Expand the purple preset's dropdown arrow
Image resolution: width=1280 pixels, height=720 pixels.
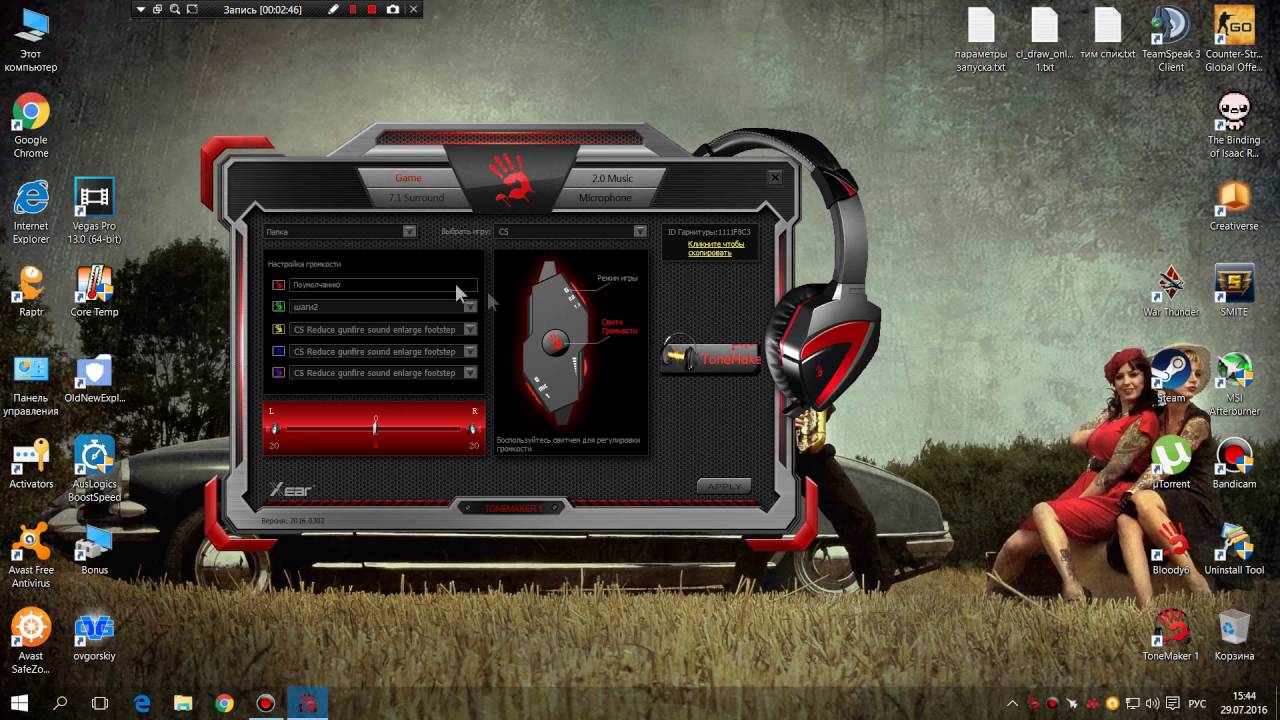pyautogui.click(x=470, y=373)
